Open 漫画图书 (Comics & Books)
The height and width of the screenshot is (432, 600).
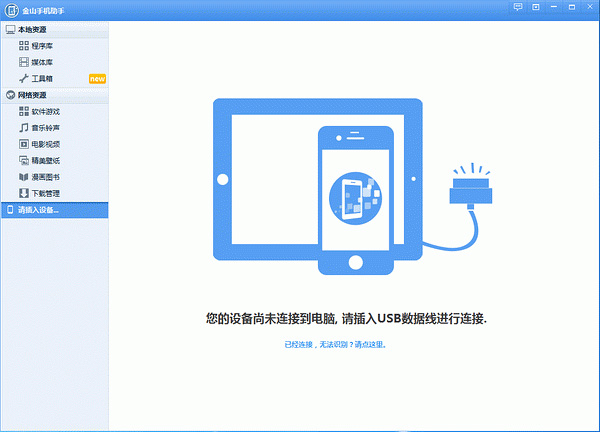[x=44, y=176]
